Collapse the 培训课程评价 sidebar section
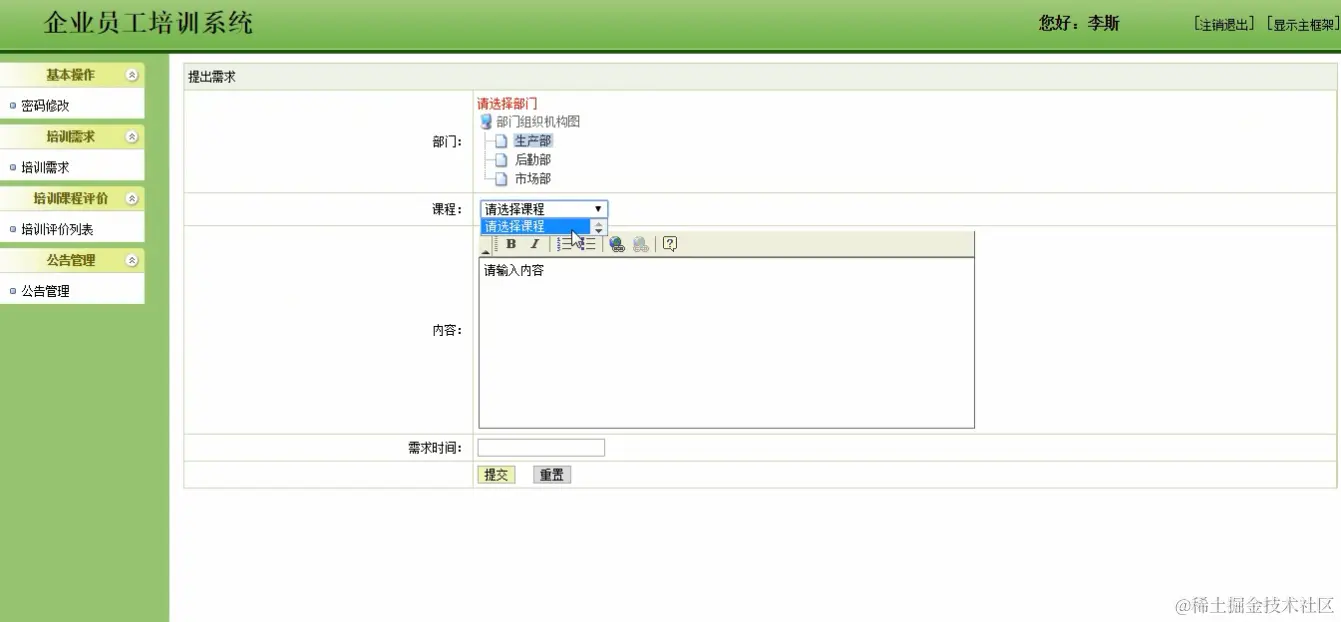Image resolution: width=1341 pixels, height=622 pixels. pos(132,199)
